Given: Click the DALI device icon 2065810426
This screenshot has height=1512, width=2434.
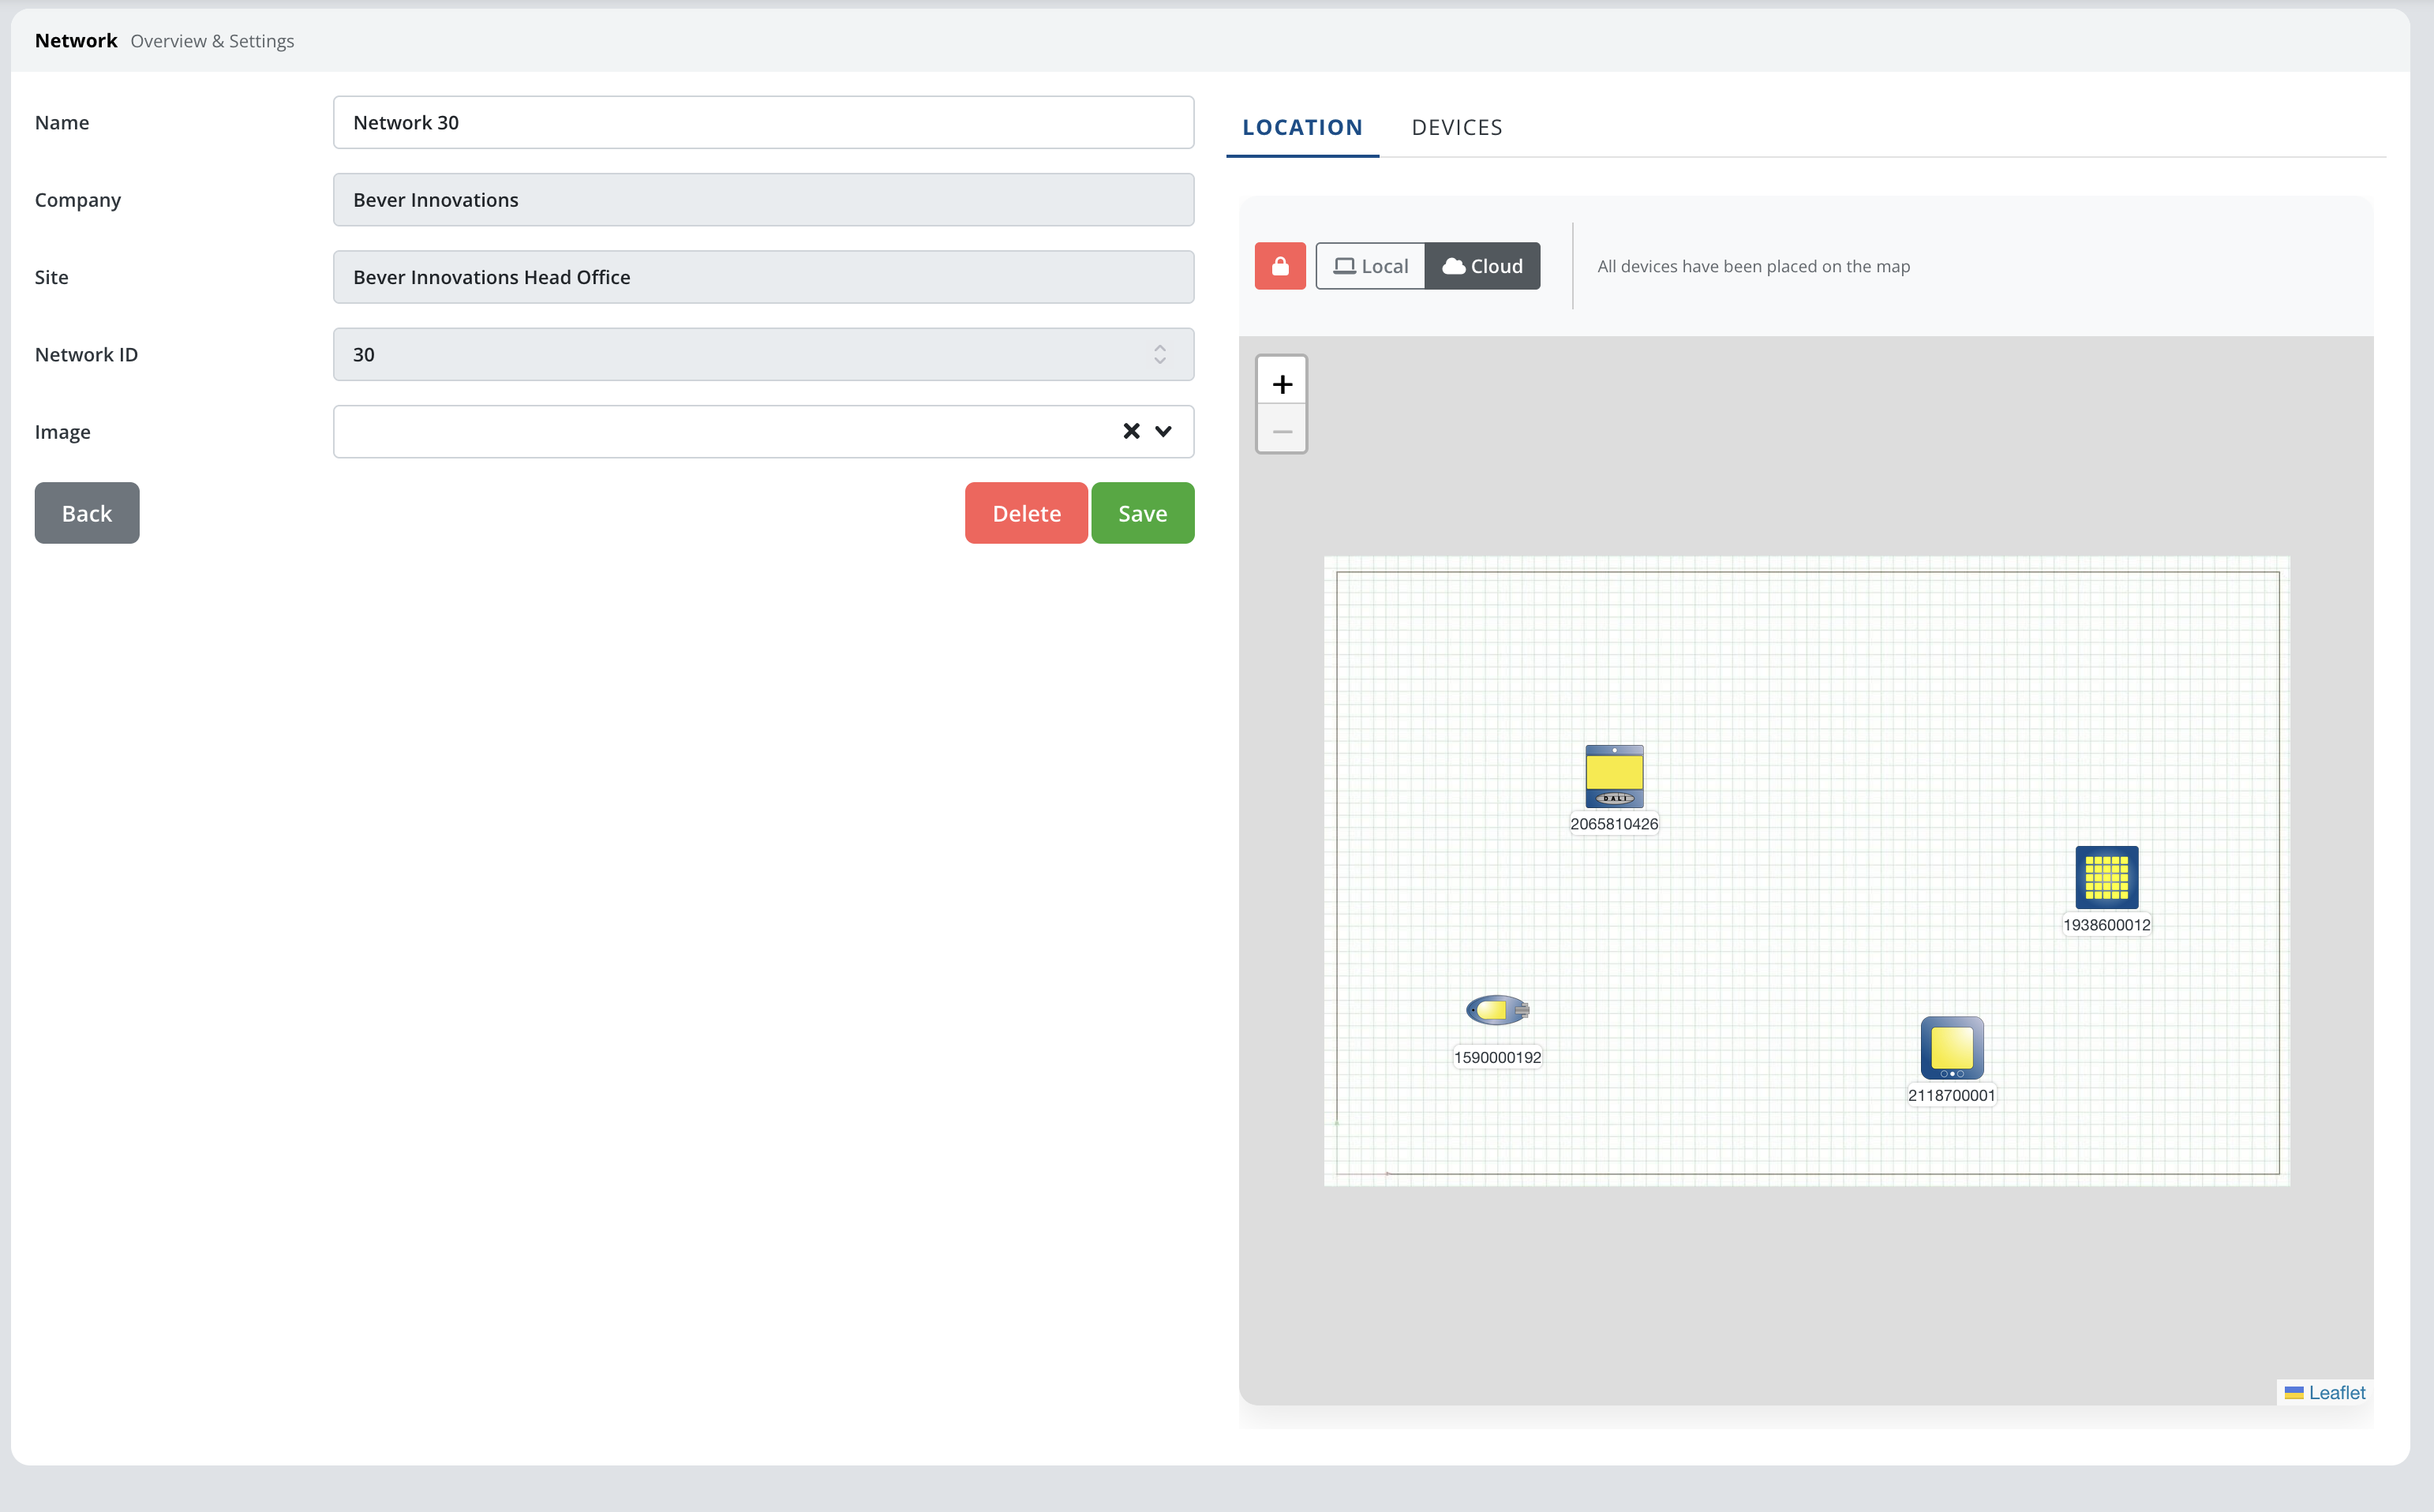Looking at the screenshot, I should click(1614, 776).
